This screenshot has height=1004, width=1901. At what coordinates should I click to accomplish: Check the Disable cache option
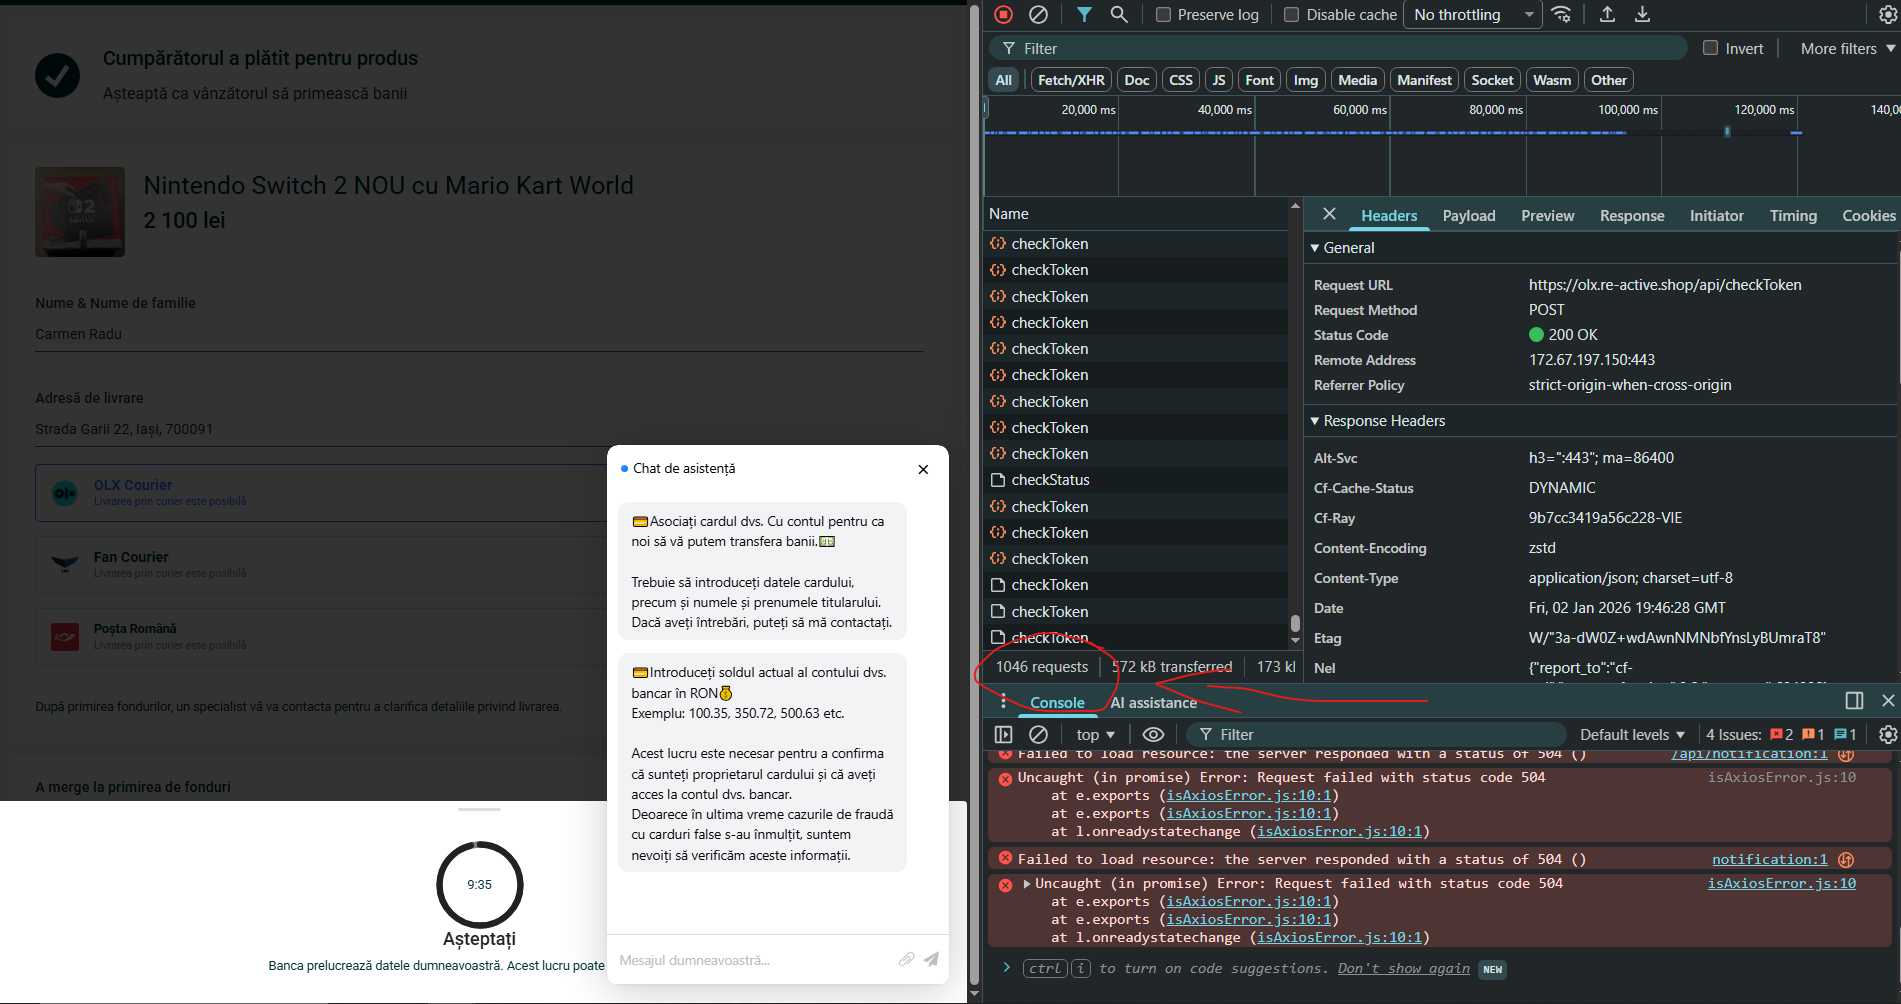click(x=1292, y=15)
